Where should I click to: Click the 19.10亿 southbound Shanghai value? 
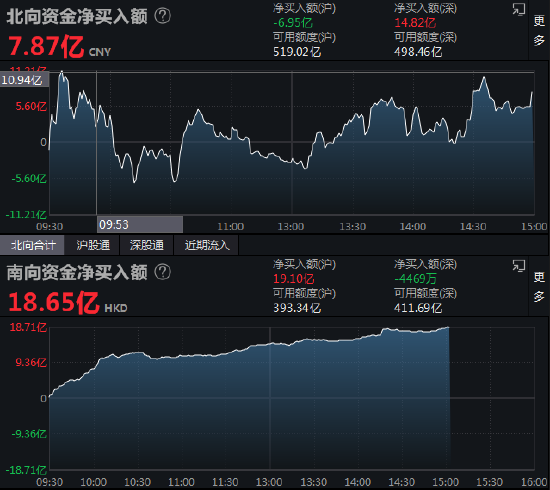[x=294, y=279]
